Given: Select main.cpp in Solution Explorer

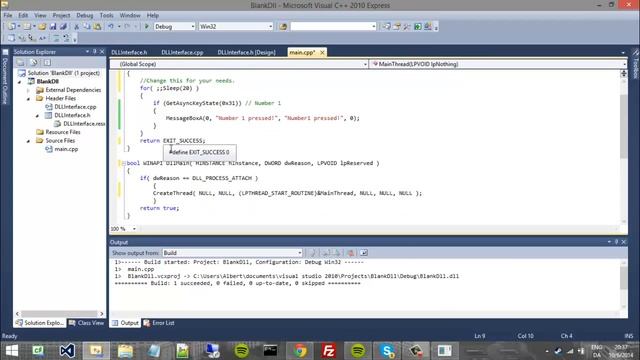Looking at the screenshot, I should click(66, 149).
